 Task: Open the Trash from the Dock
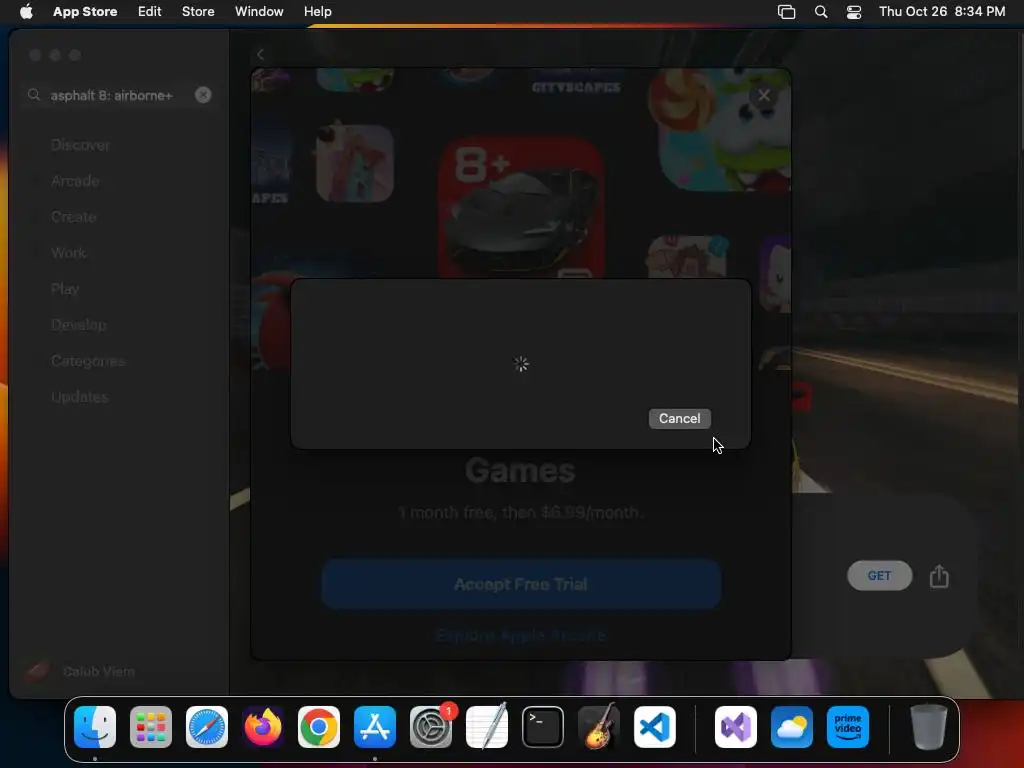pyautogui.click(x=929, y=727)
